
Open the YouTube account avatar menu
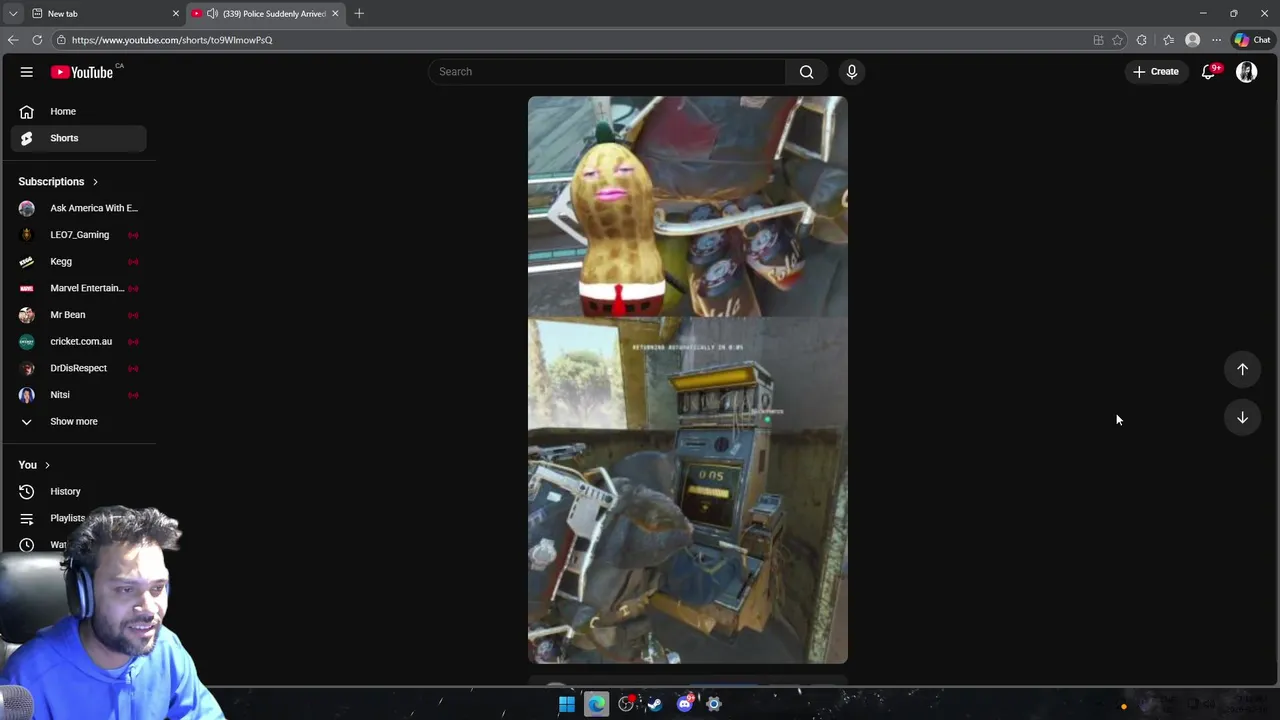1246,72
